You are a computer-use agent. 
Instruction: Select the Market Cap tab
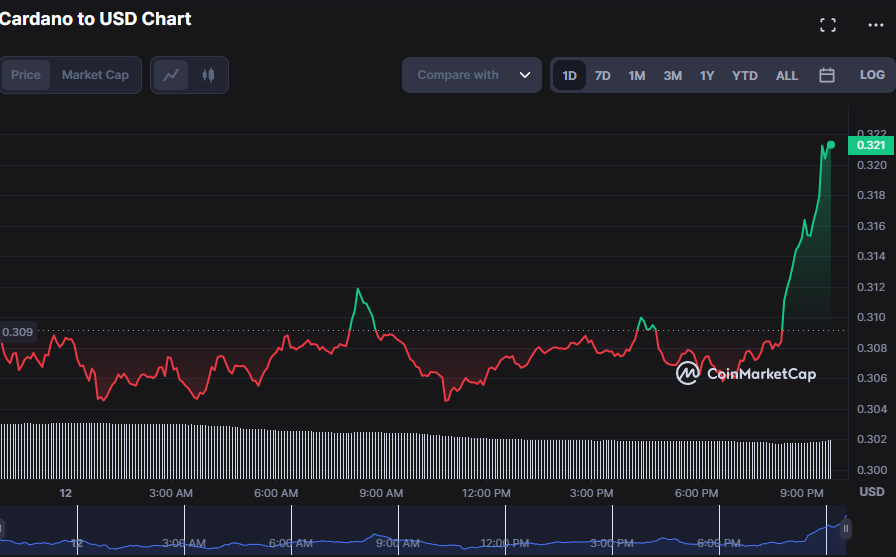pos(95,75)
